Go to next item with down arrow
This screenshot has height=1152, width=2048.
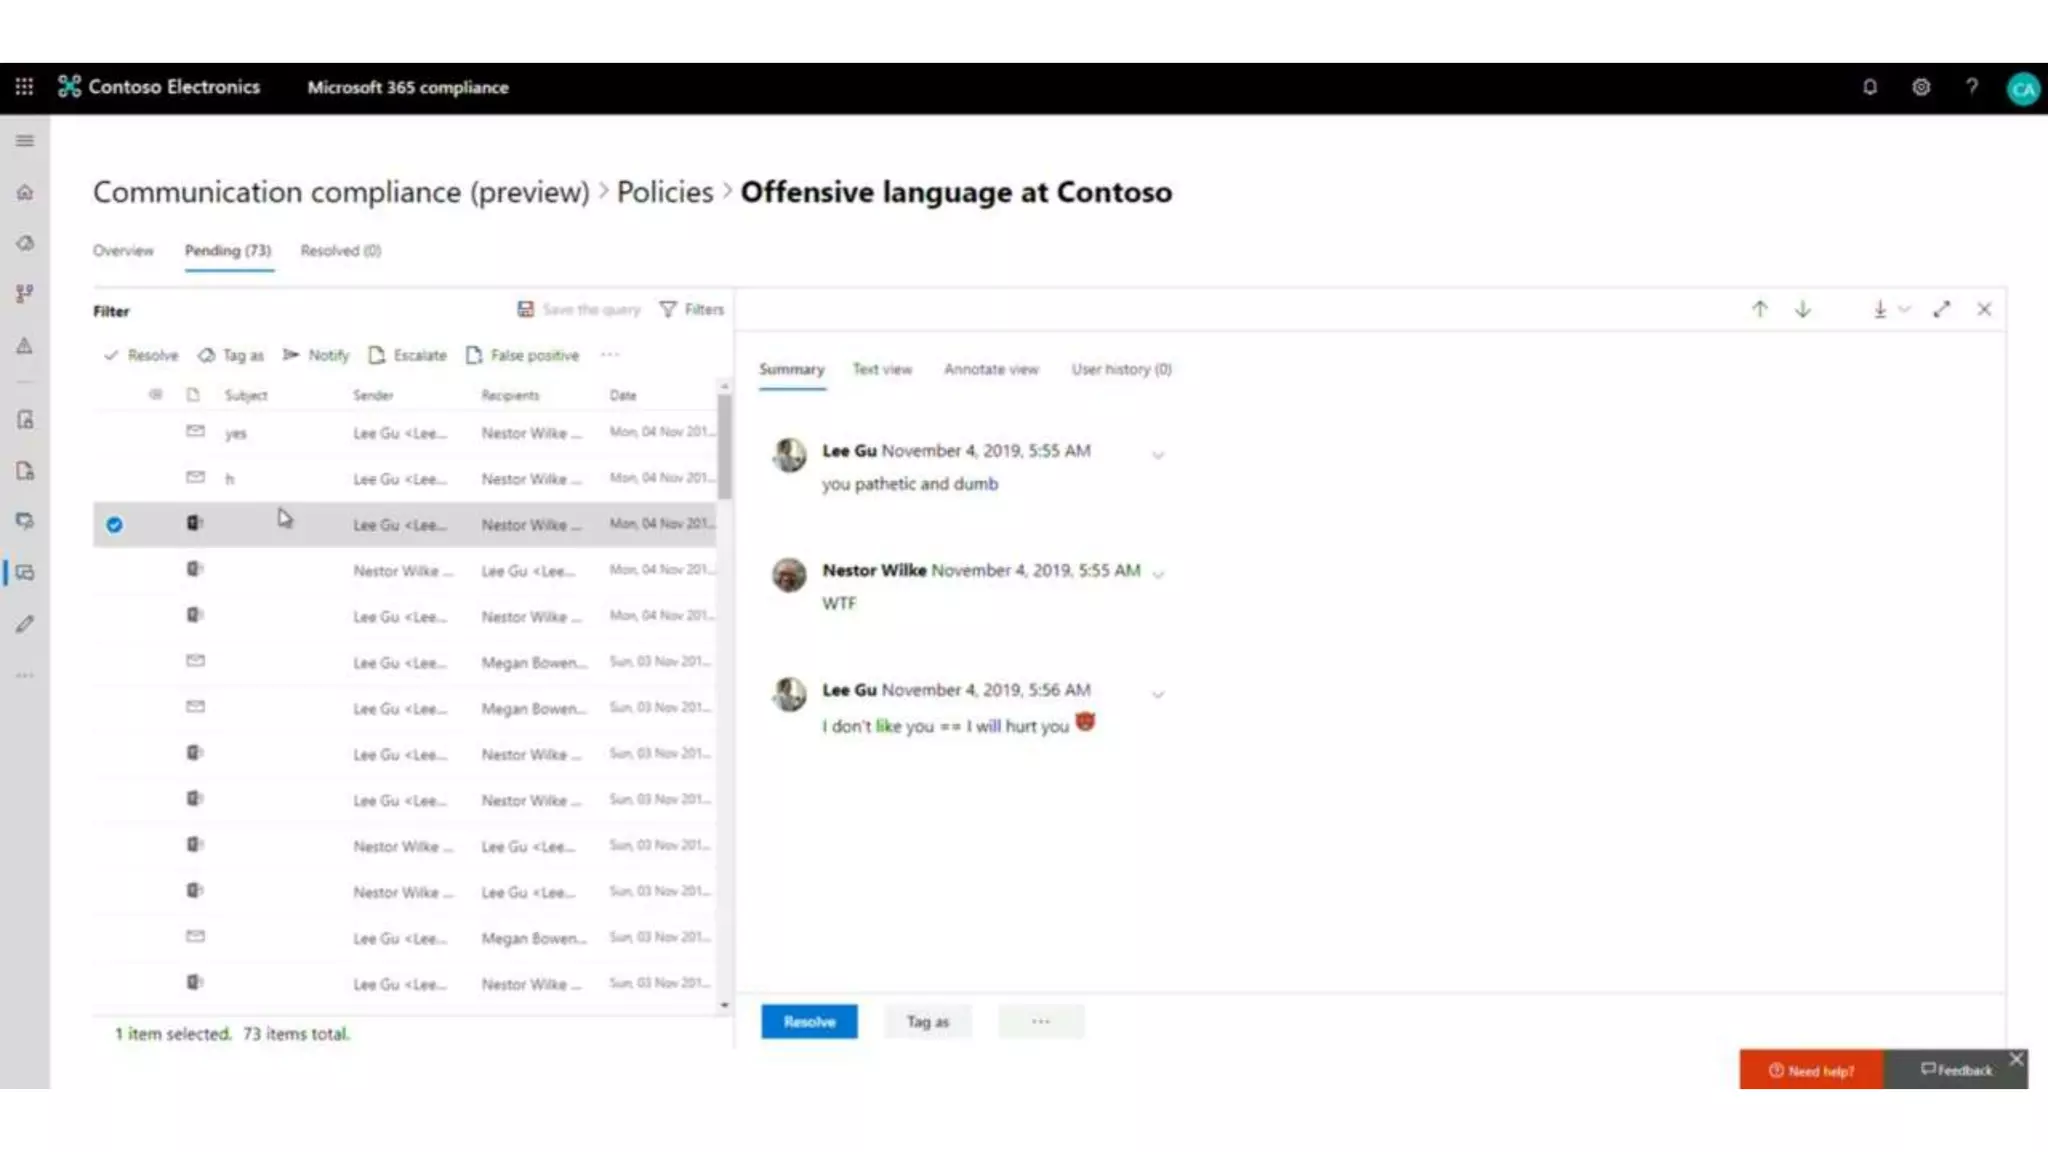click(x=1802, y=309)
